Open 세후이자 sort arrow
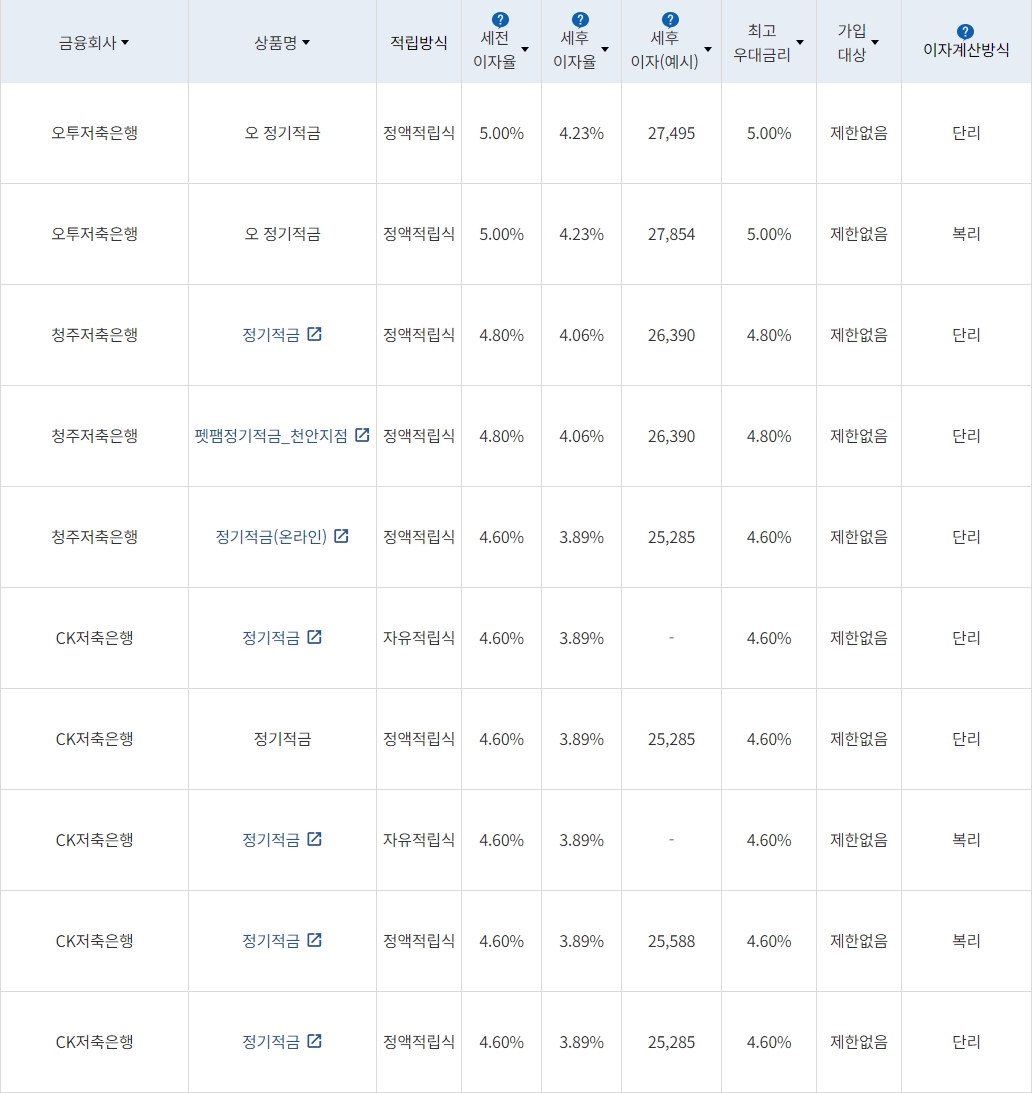 [707, 48]
